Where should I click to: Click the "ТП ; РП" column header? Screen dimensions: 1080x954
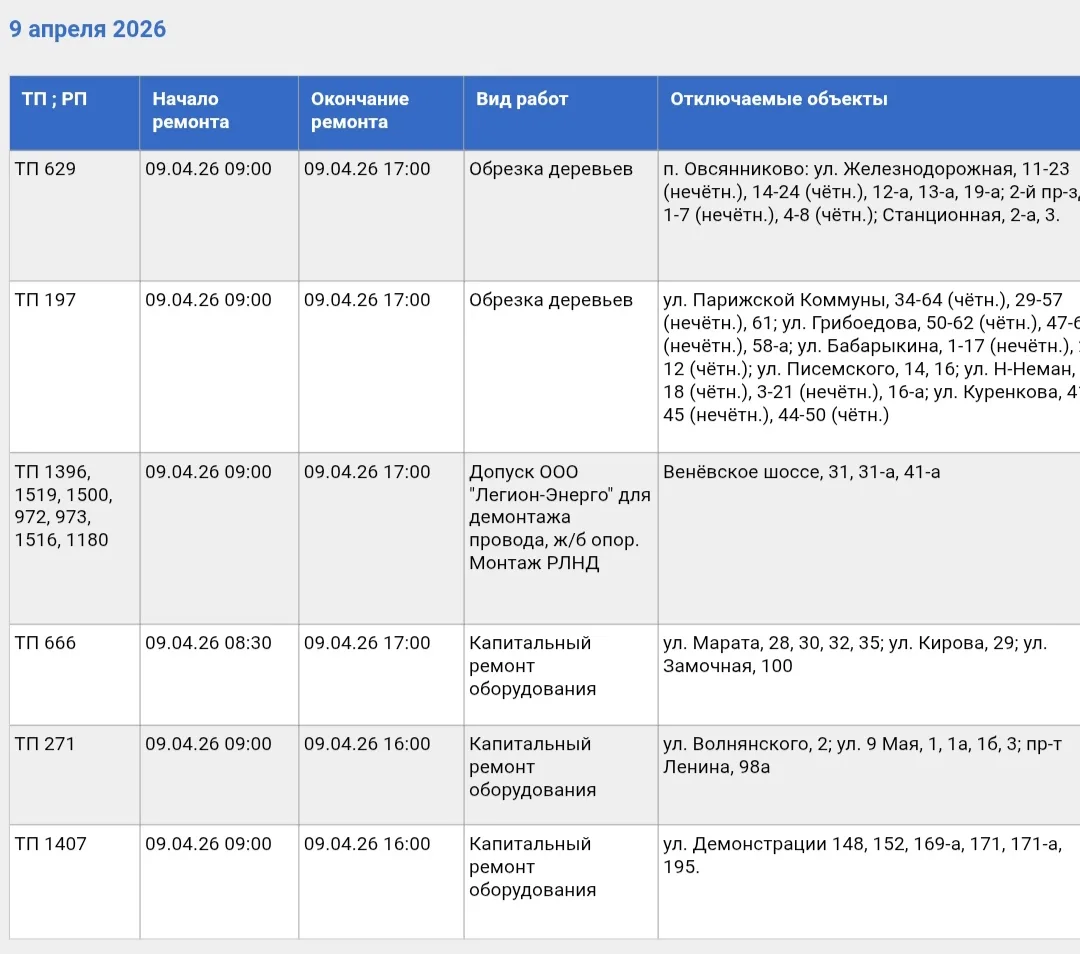(54, 99)
